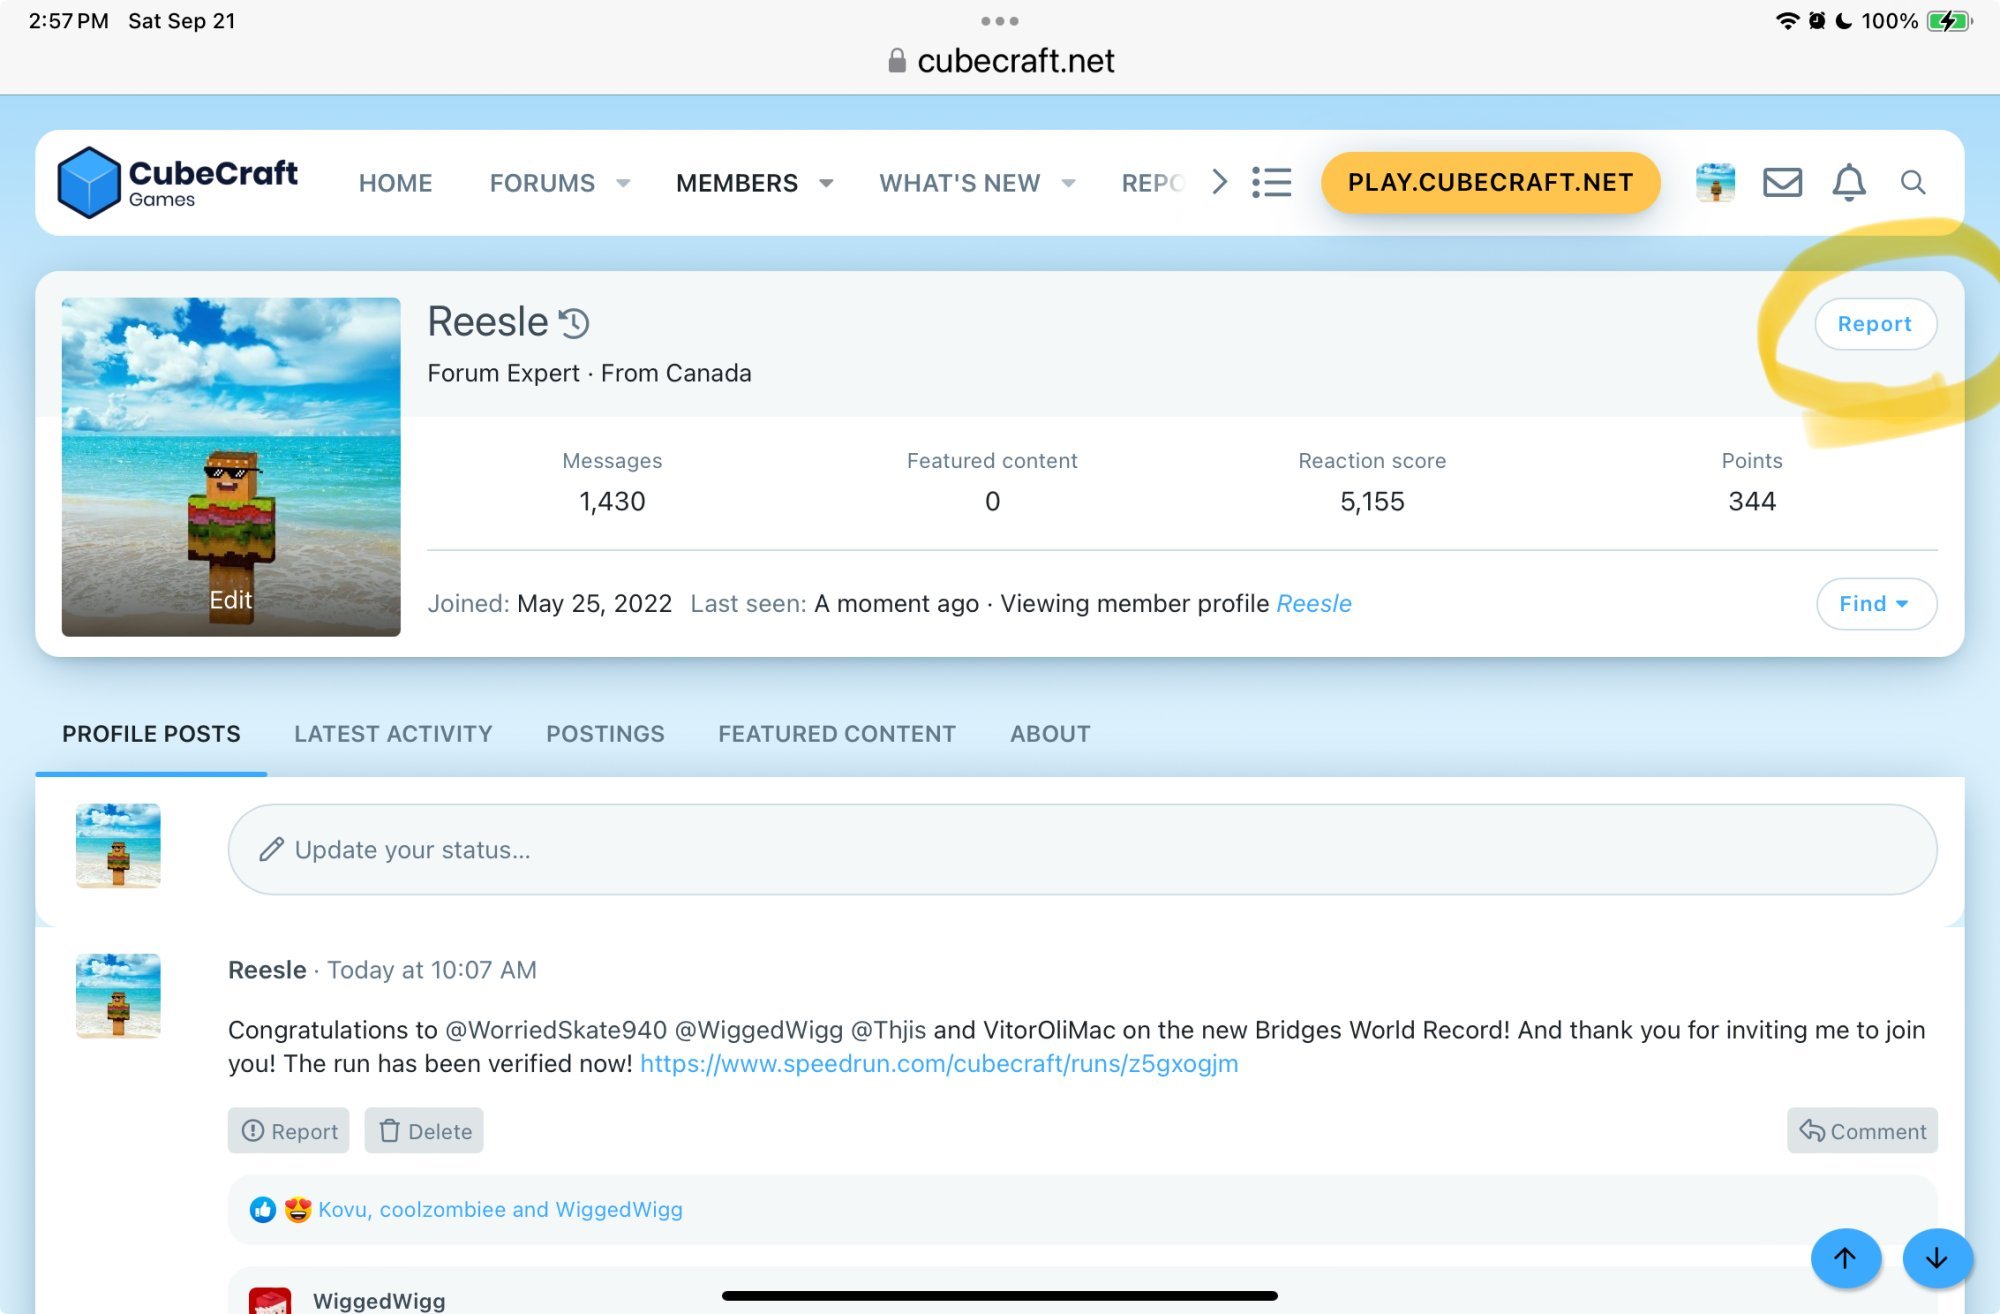This screenshot has width=2000, height=1314.
Task: Click the thumbs-up reaction icon
Action: tap(263, 1210)
